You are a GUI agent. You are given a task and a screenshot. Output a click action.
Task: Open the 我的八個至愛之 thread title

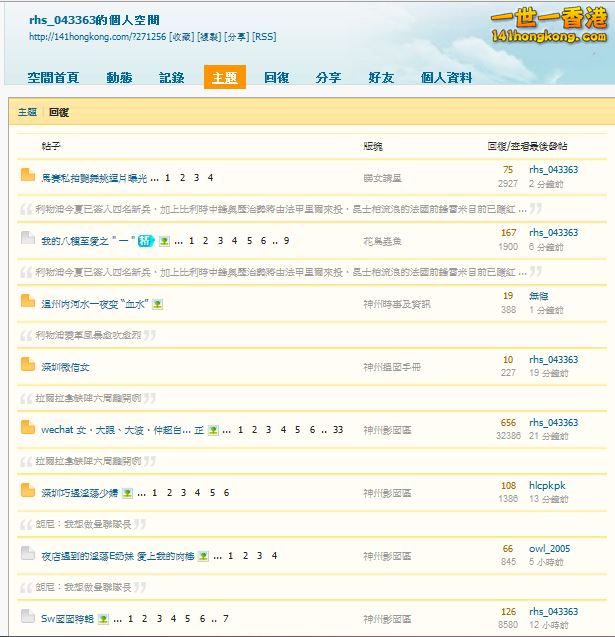[x=88, y=241]
